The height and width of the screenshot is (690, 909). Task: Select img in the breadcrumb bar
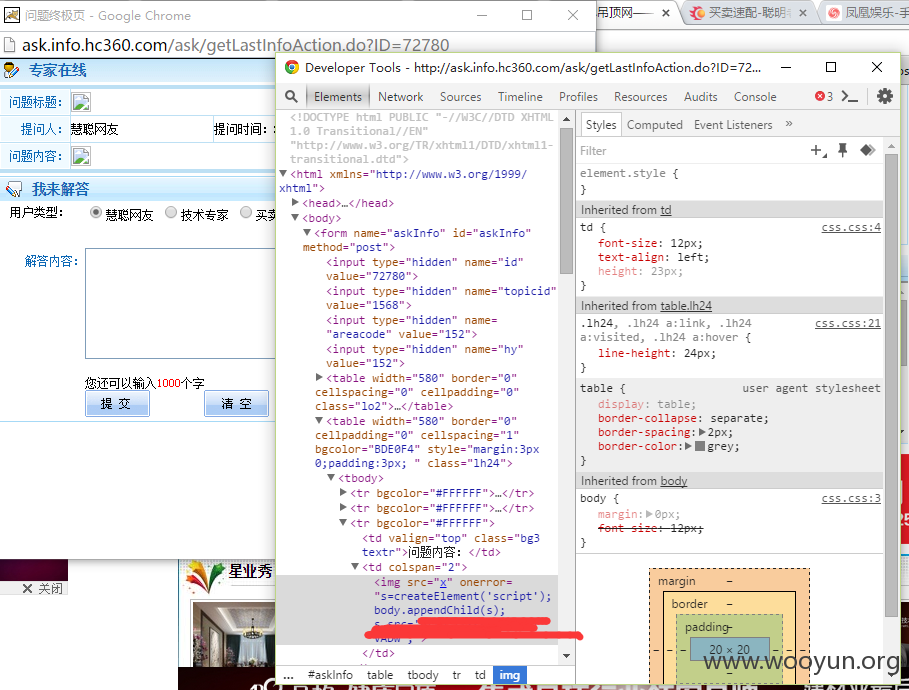coord(510,675)
